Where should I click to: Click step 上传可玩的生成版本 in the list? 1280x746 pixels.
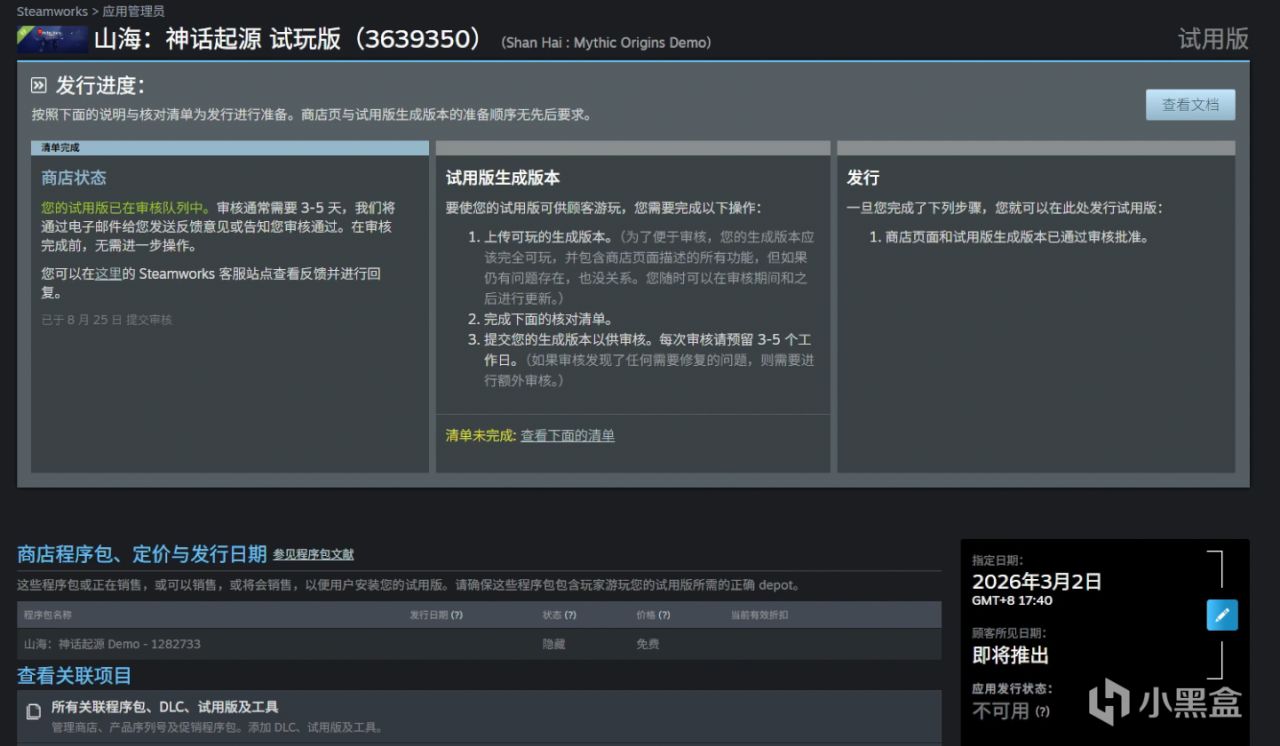[548, 237]
